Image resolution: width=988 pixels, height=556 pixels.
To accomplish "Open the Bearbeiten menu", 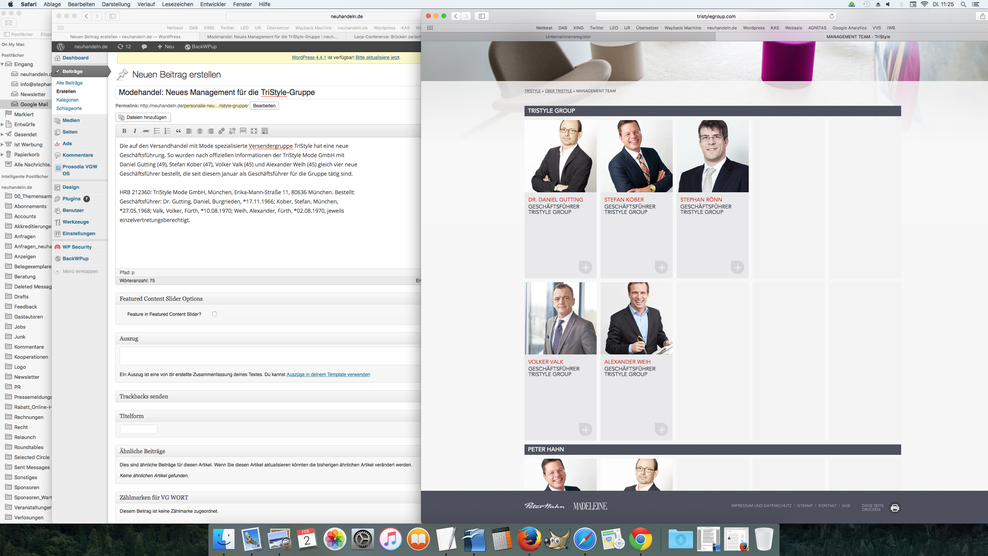I will coord(81,4).
